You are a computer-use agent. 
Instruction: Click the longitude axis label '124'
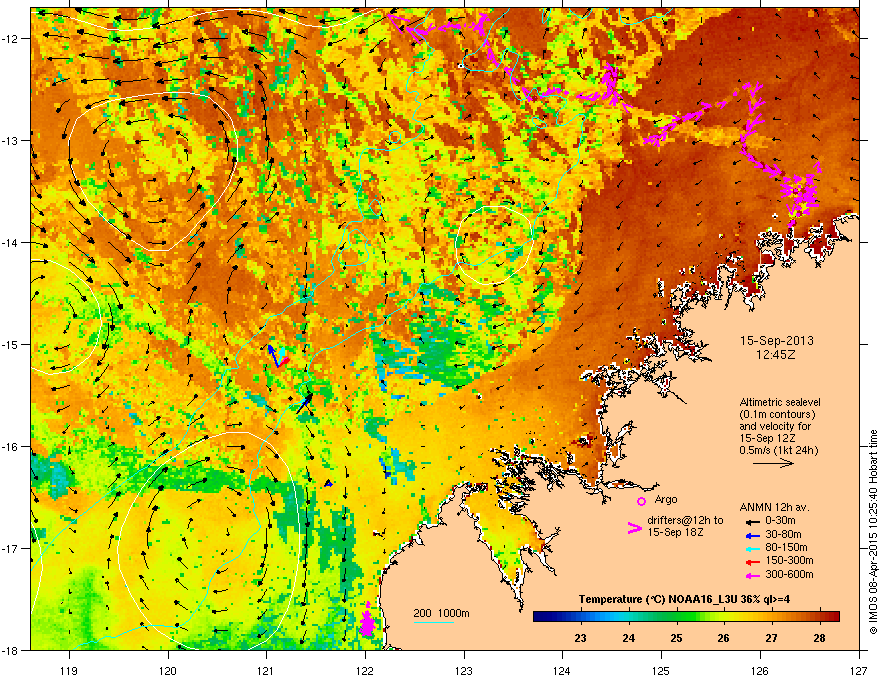(x=562, y=670)
